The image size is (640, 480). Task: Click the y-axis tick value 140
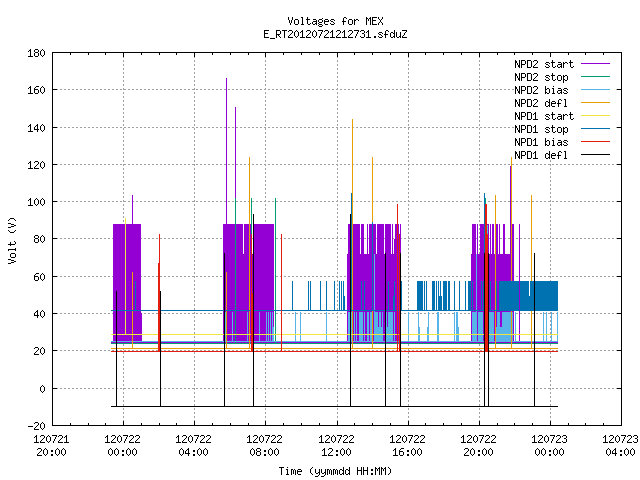(36, 128)
